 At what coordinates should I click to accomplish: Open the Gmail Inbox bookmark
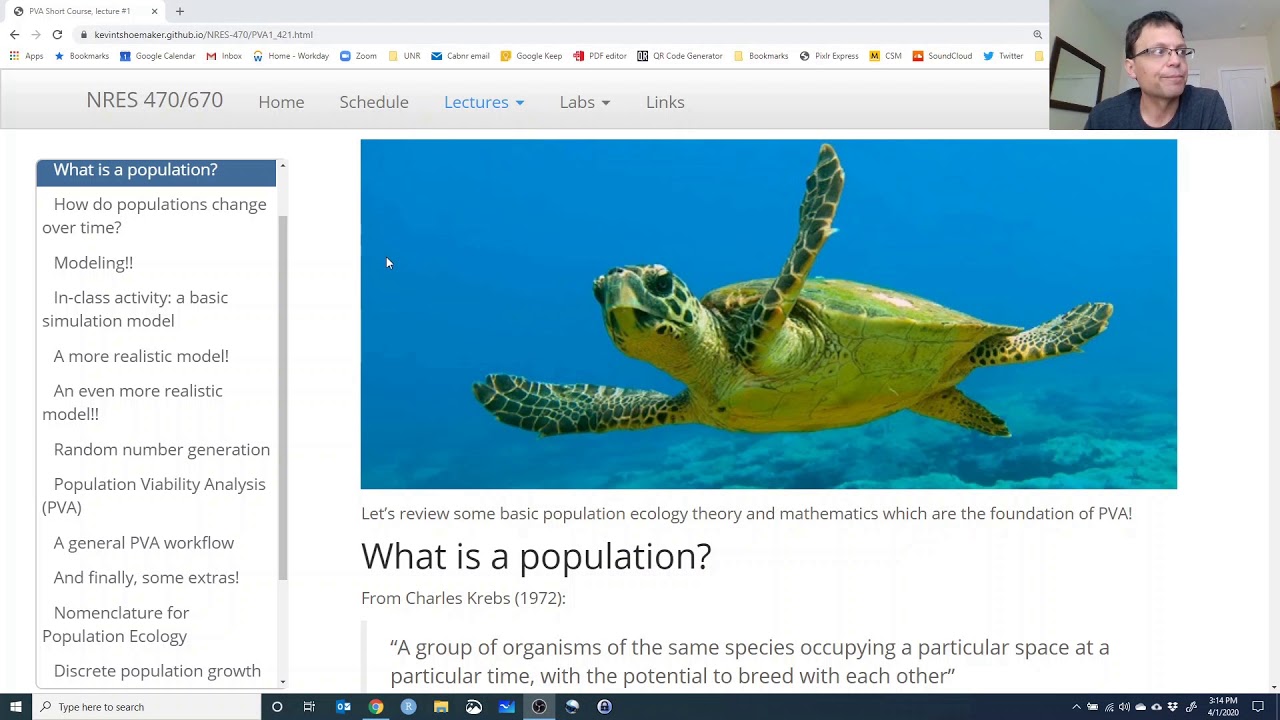click(224, 56)
